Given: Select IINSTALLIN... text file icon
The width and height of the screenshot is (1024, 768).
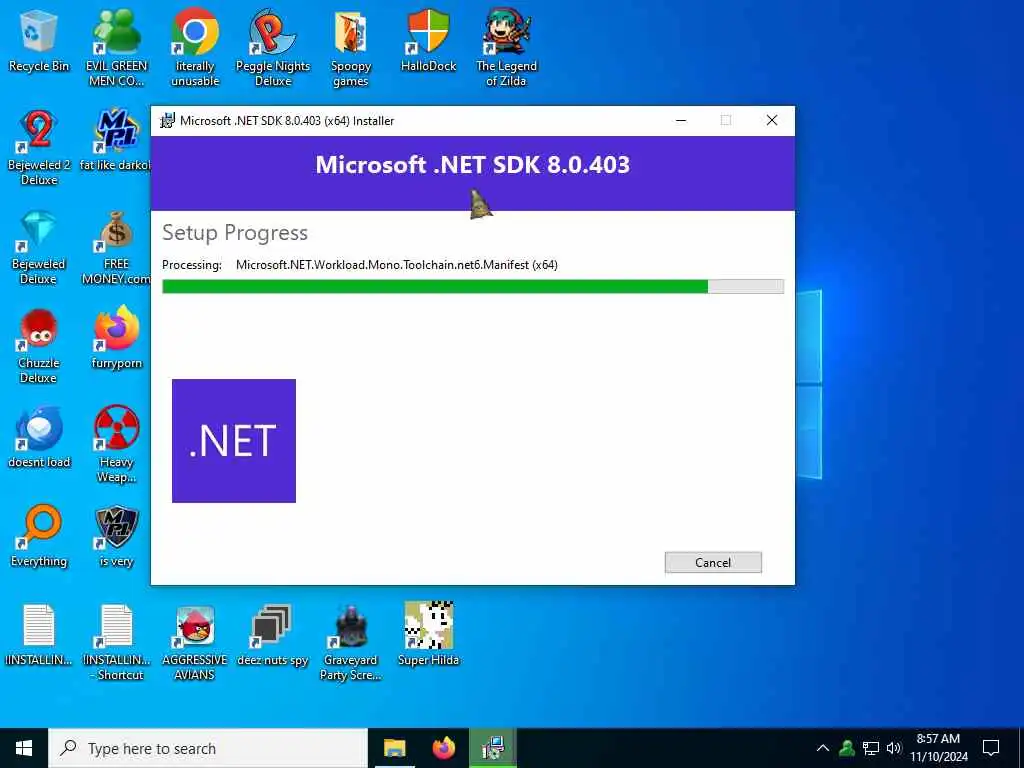Looking at the screenshot, I should pyautogui.click(x=39, y=635).
